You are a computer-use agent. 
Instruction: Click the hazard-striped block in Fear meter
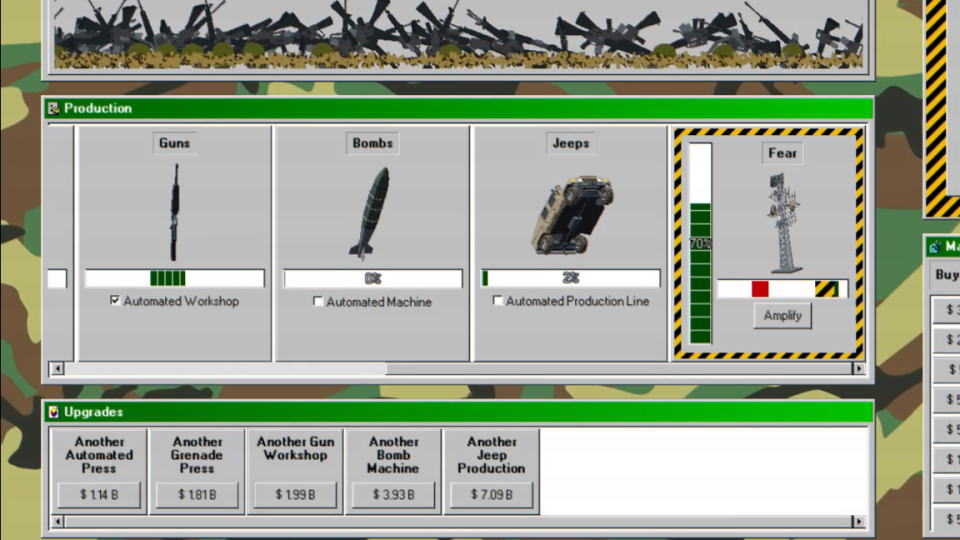coord(825,289)
